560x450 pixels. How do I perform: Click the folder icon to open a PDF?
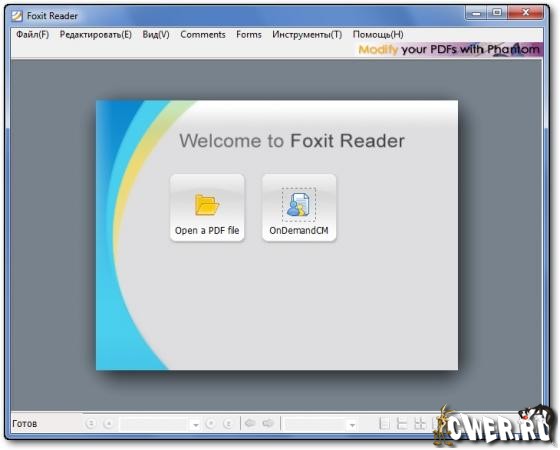click(x=207, y=205)
